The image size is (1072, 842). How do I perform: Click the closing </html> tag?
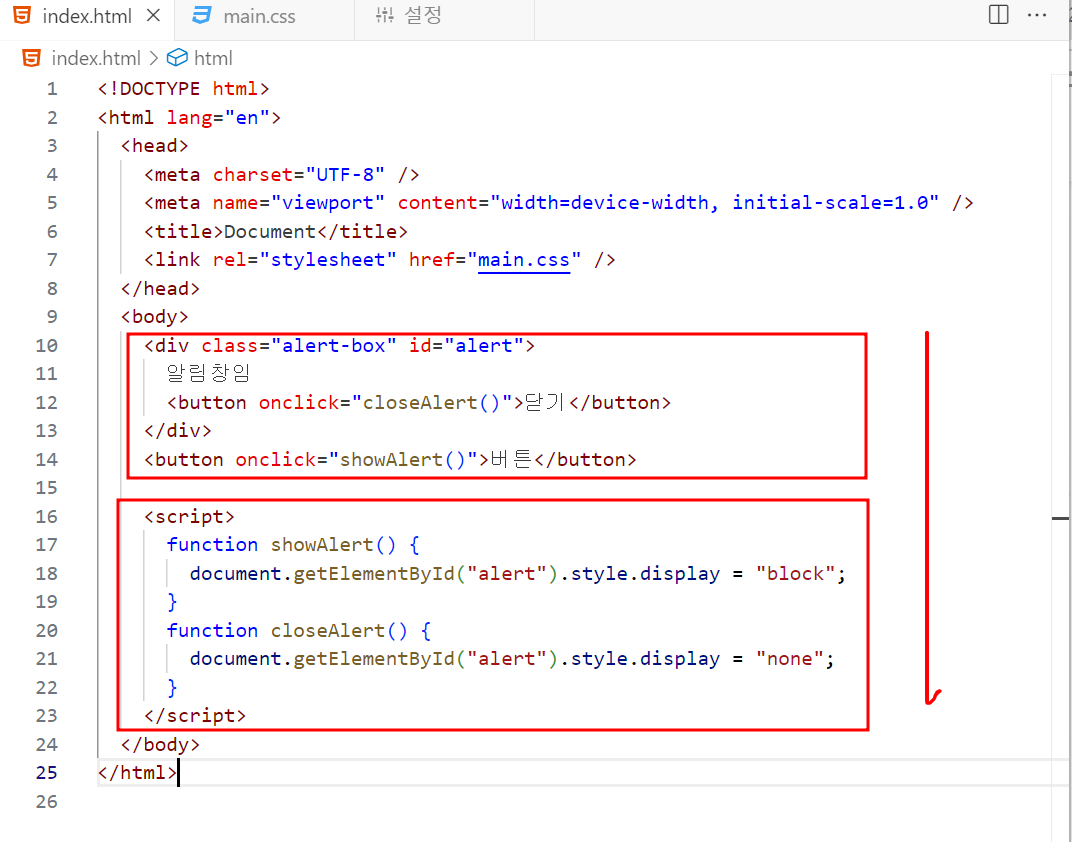point(137,772)
